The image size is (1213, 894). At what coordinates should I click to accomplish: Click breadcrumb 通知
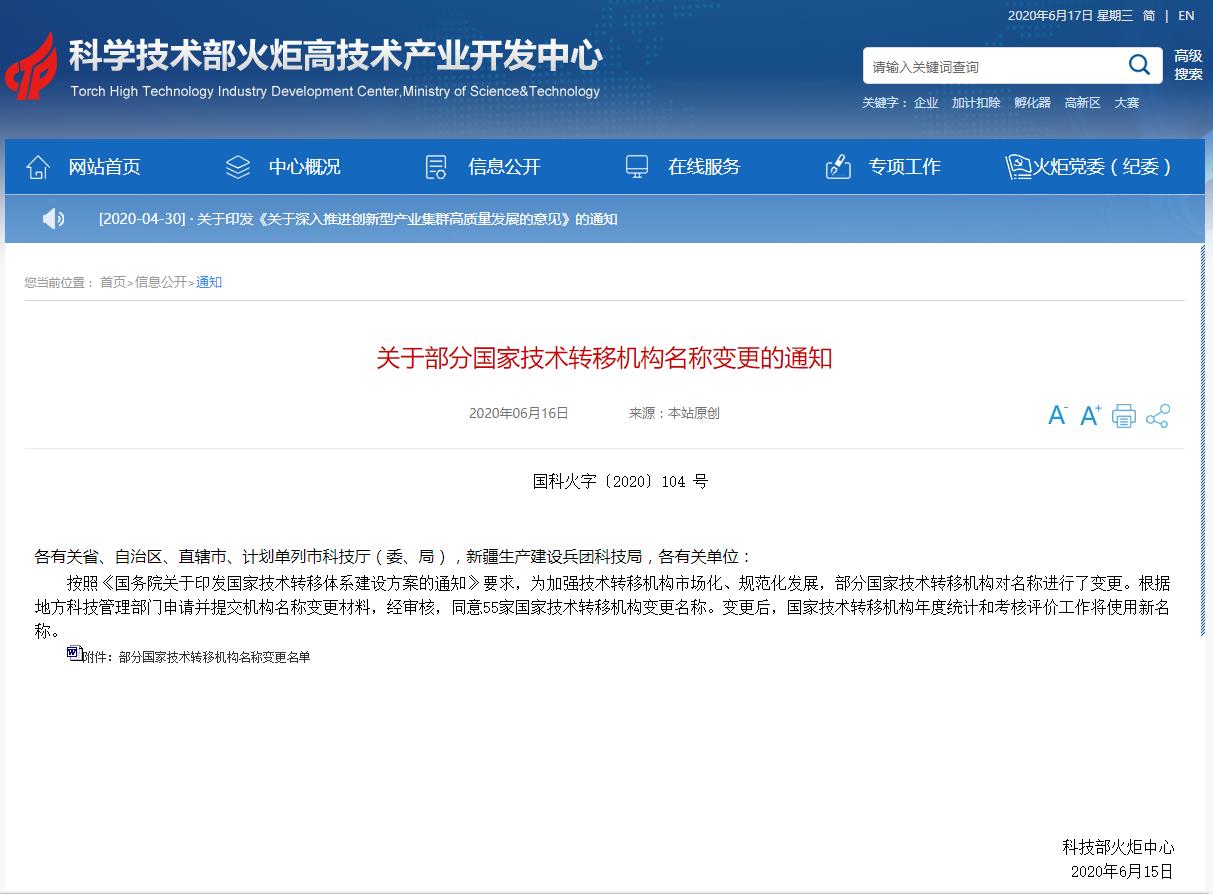[209, 282]
